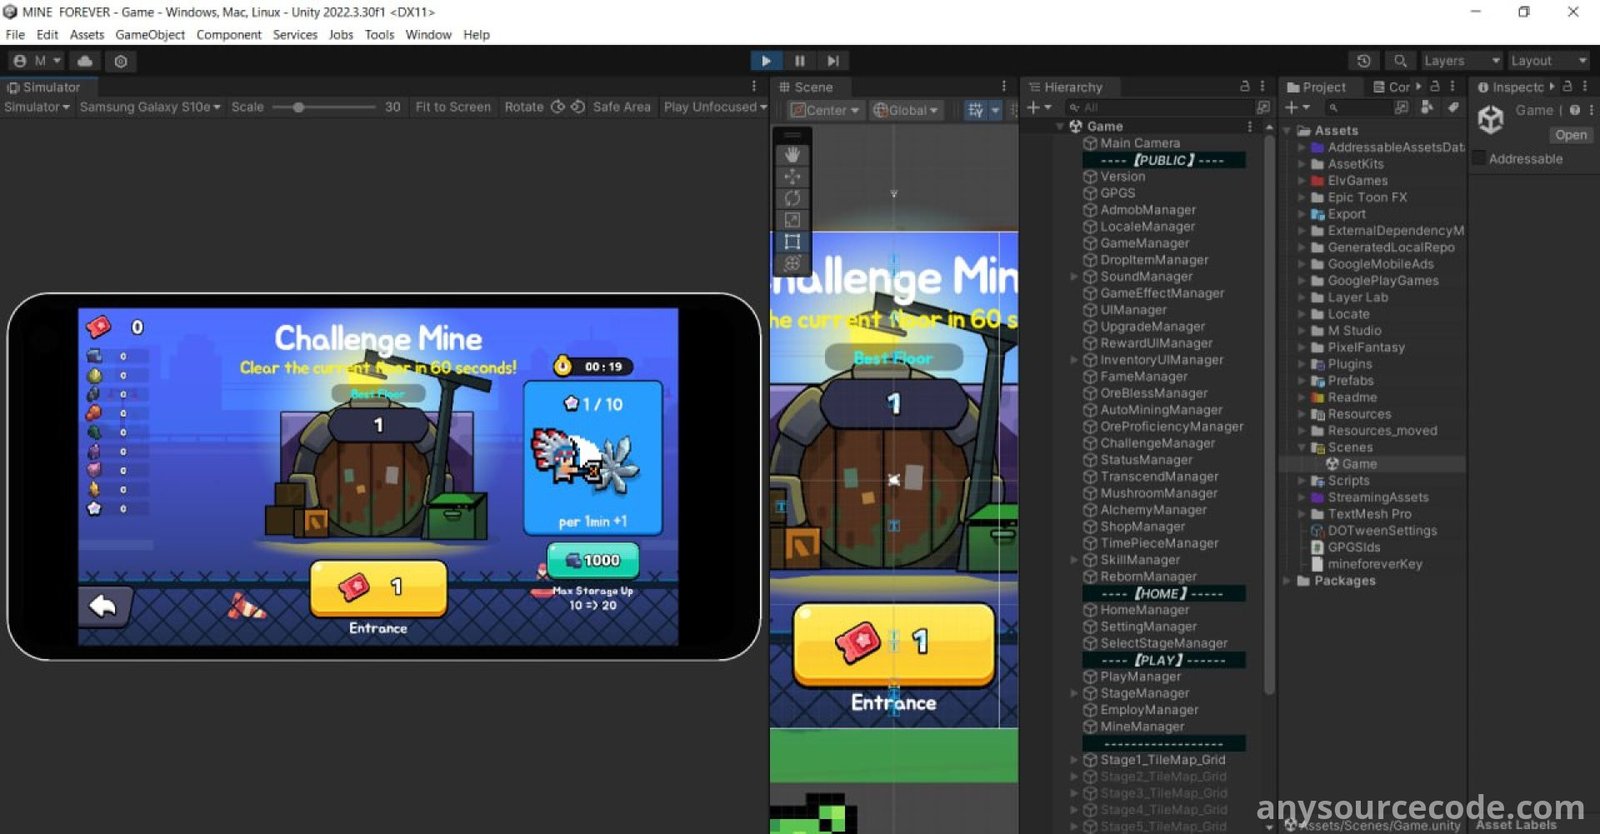Open the Center pivot mode dropdown

click(825, 110)
